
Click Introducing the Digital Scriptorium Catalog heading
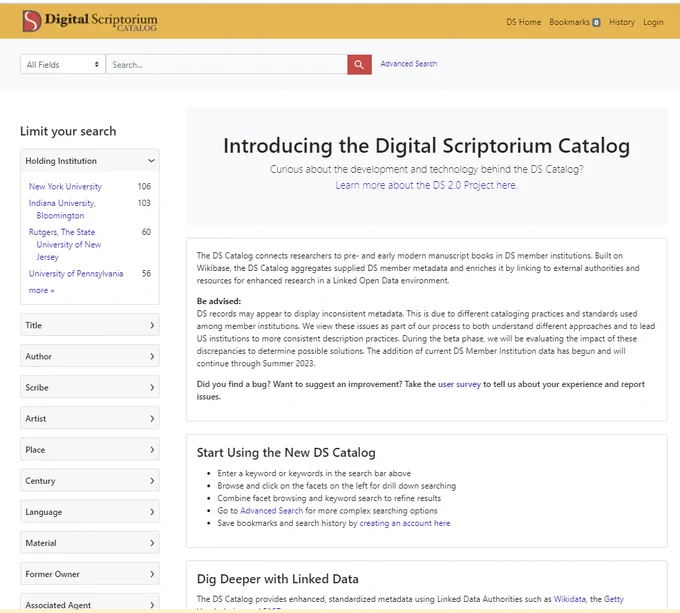click(x=426, y=146)
